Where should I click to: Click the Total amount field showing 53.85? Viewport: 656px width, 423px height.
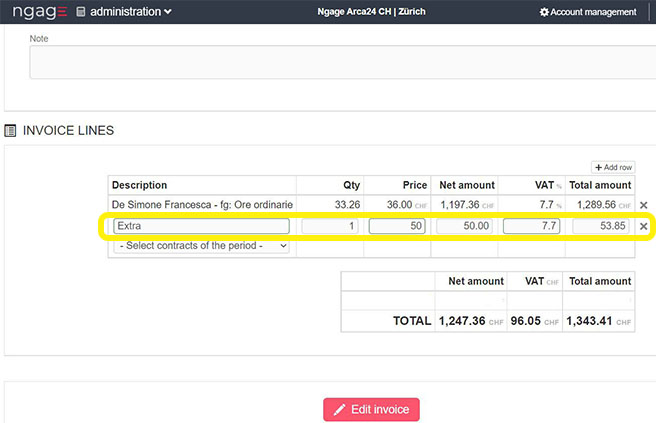tap(601, 227)
